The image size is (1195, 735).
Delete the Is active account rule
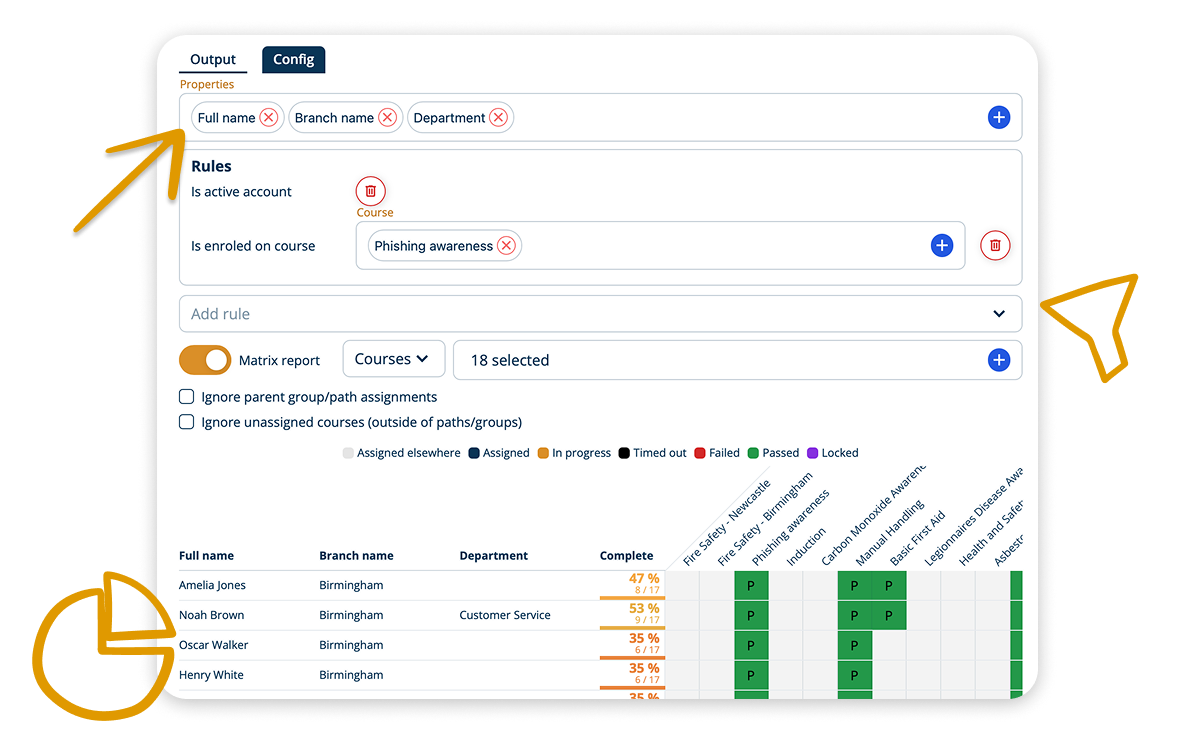(x=370, y=191)
